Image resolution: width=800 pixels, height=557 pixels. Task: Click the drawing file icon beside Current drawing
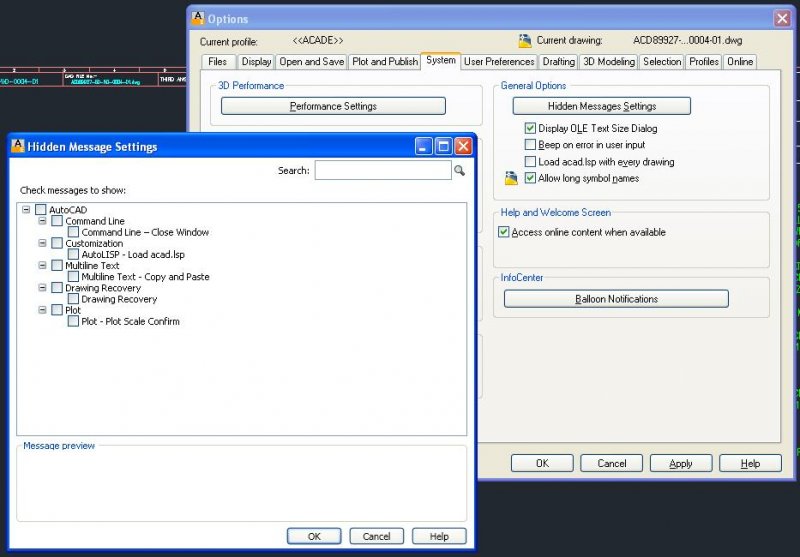pyautogui.click(x=525, y=41)
